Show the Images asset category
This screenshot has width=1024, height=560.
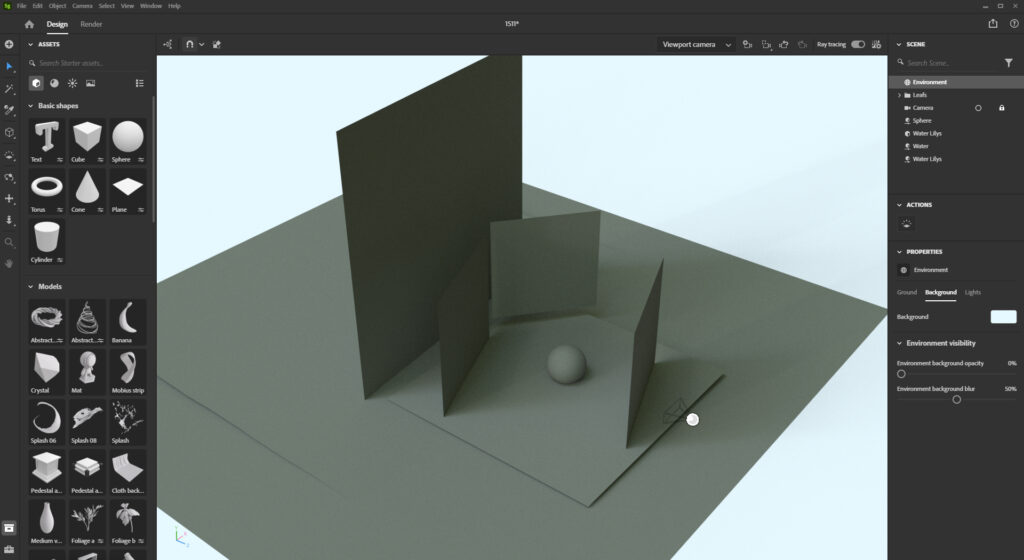click(x=90, y=83)
